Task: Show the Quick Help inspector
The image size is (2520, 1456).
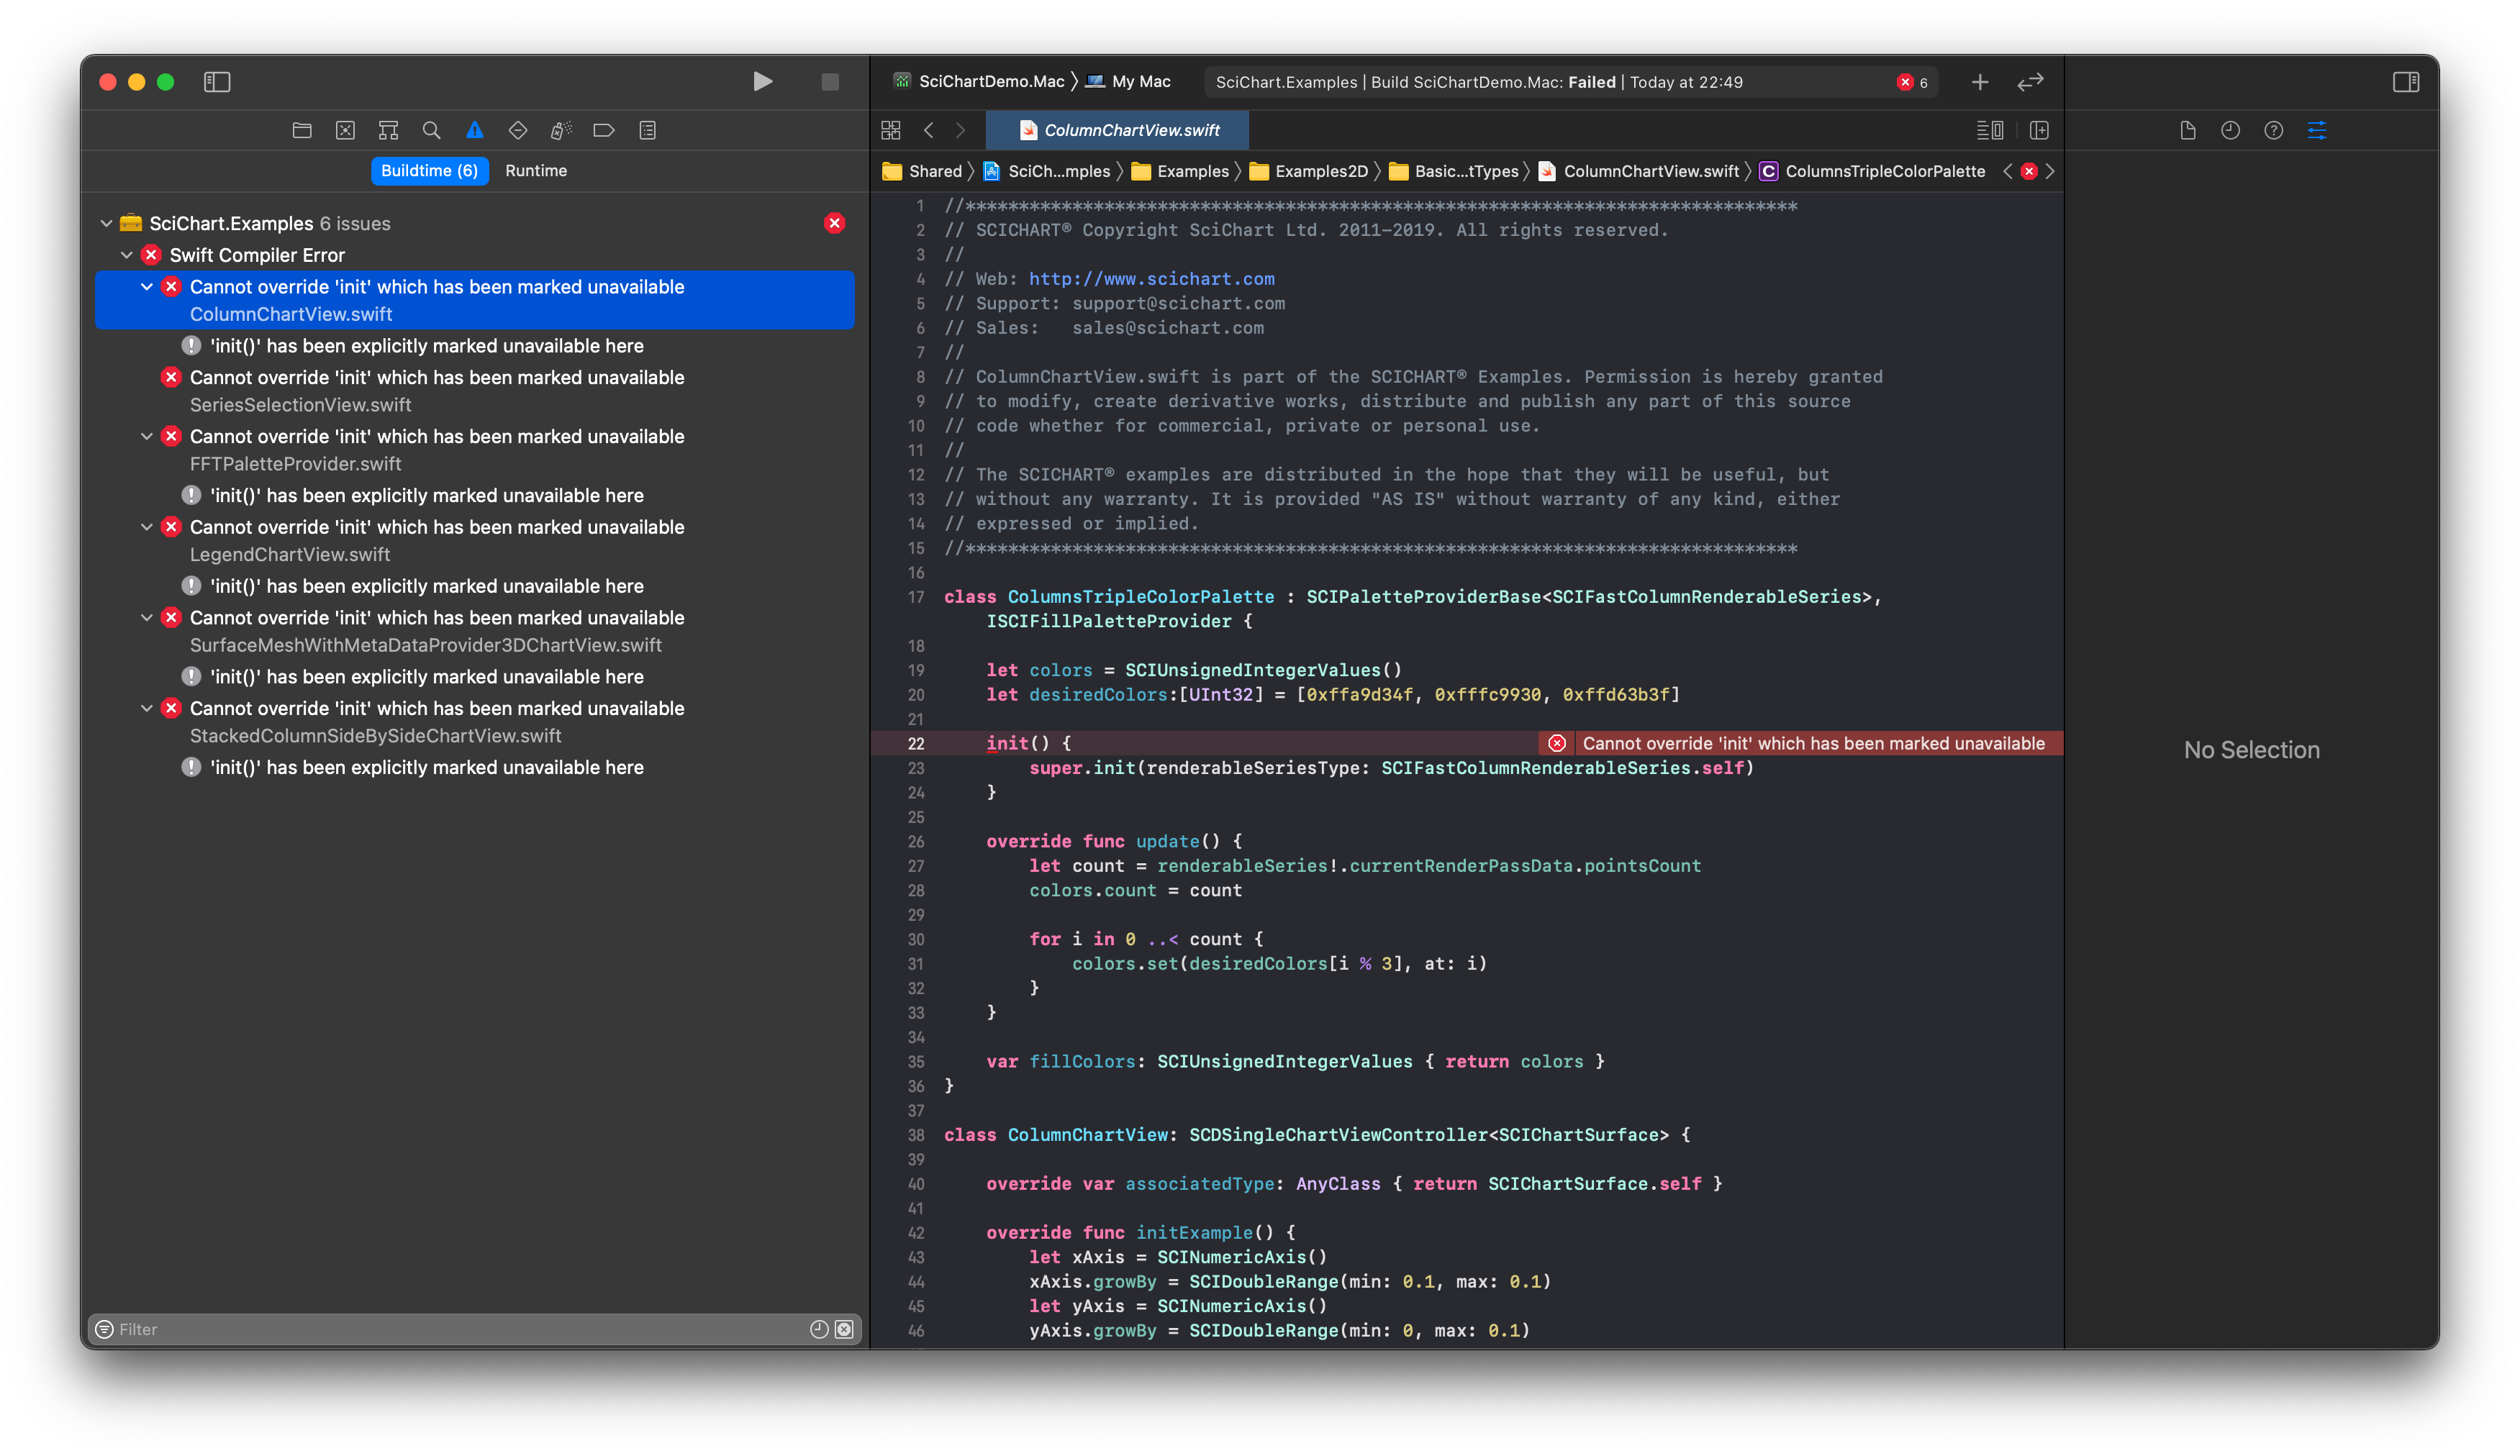Action: pyautogui.click(x=2273, y=130)
